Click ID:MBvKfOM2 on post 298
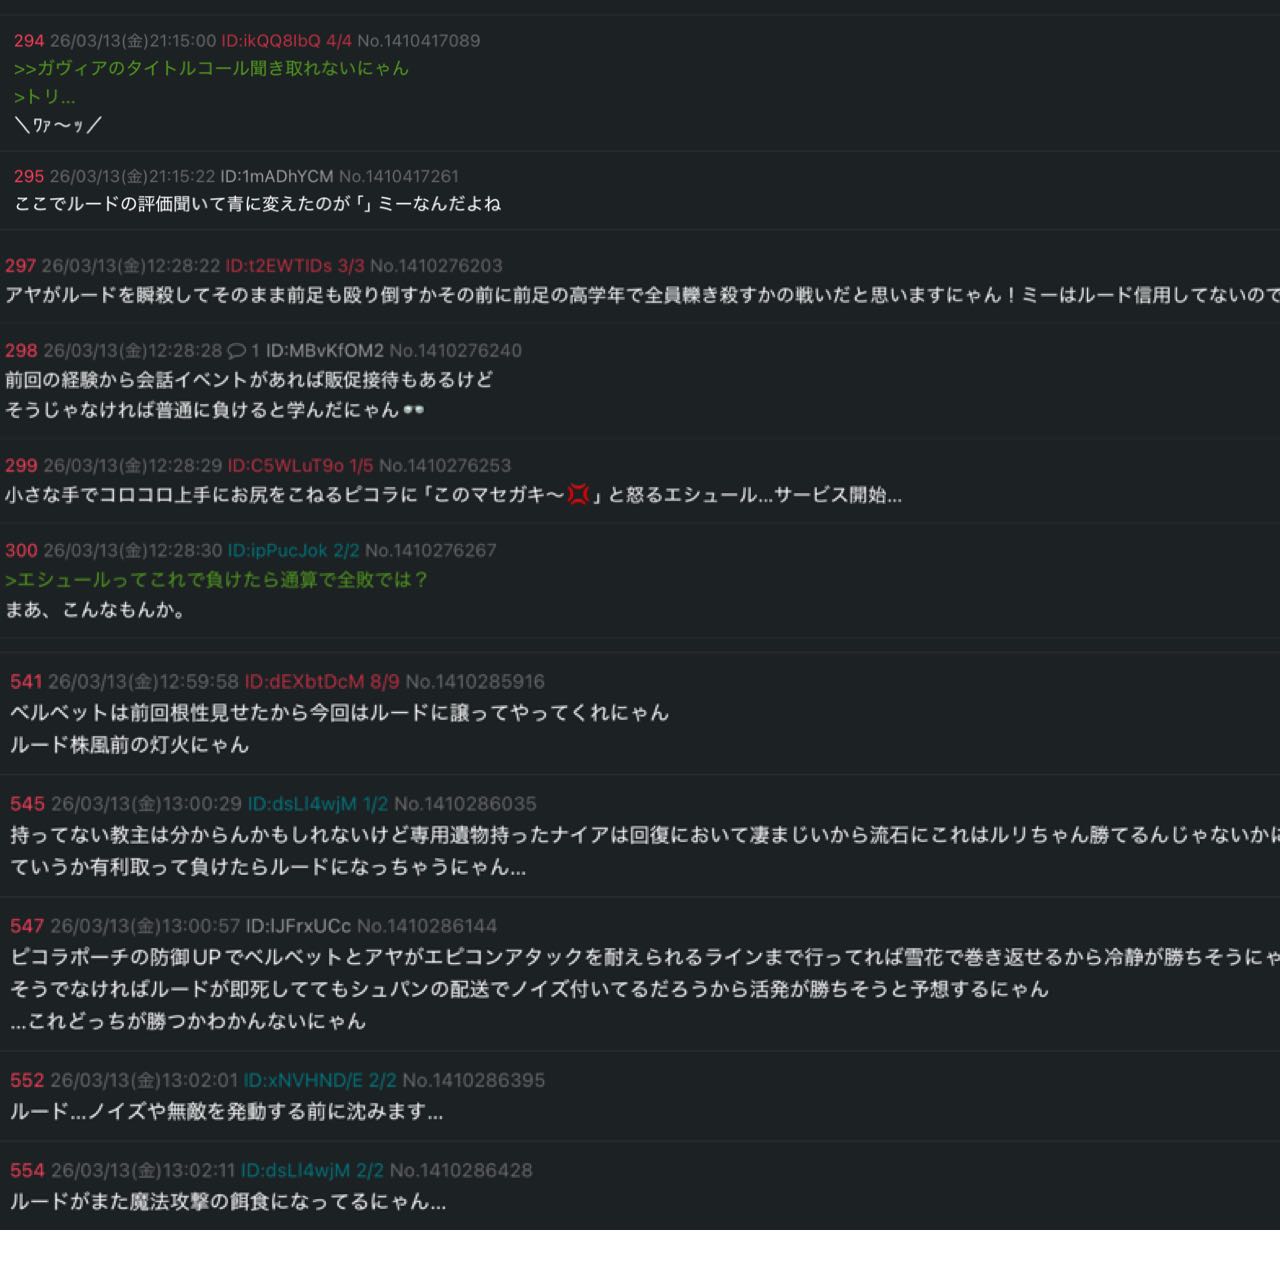Screen dimensions: 1280x1280 coord(324,351)
